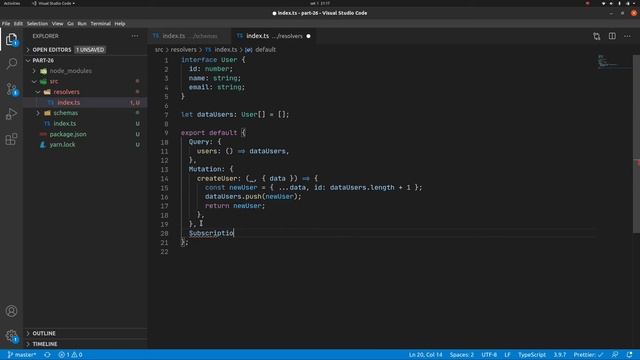Open the Terminal menu
640x360 pixels.
[x=100, y=24]
